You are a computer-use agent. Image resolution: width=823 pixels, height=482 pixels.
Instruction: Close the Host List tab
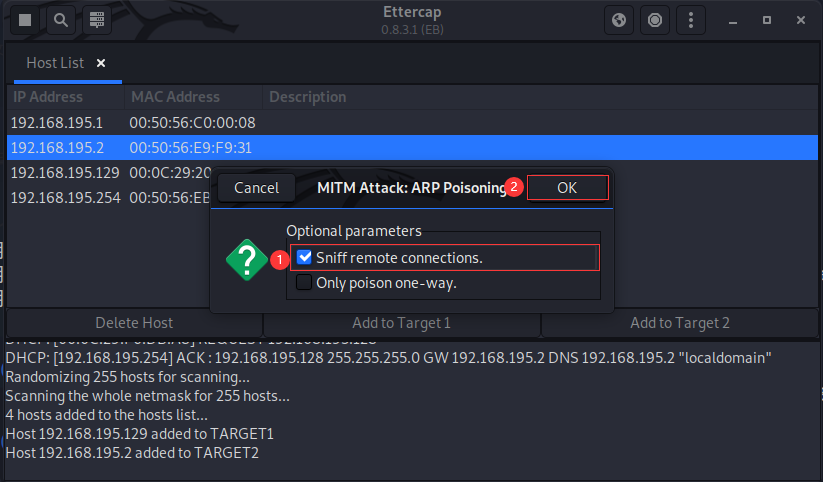click(x=101, y=63)
